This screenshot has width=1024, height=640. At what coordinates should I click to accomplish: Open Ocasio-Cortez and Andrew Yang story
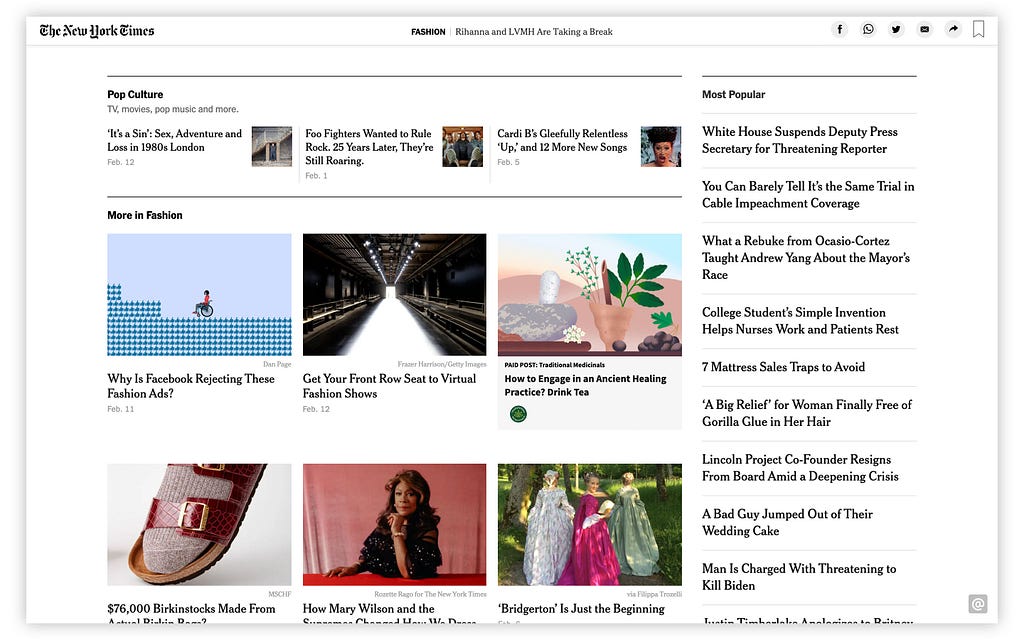[806, 258]
